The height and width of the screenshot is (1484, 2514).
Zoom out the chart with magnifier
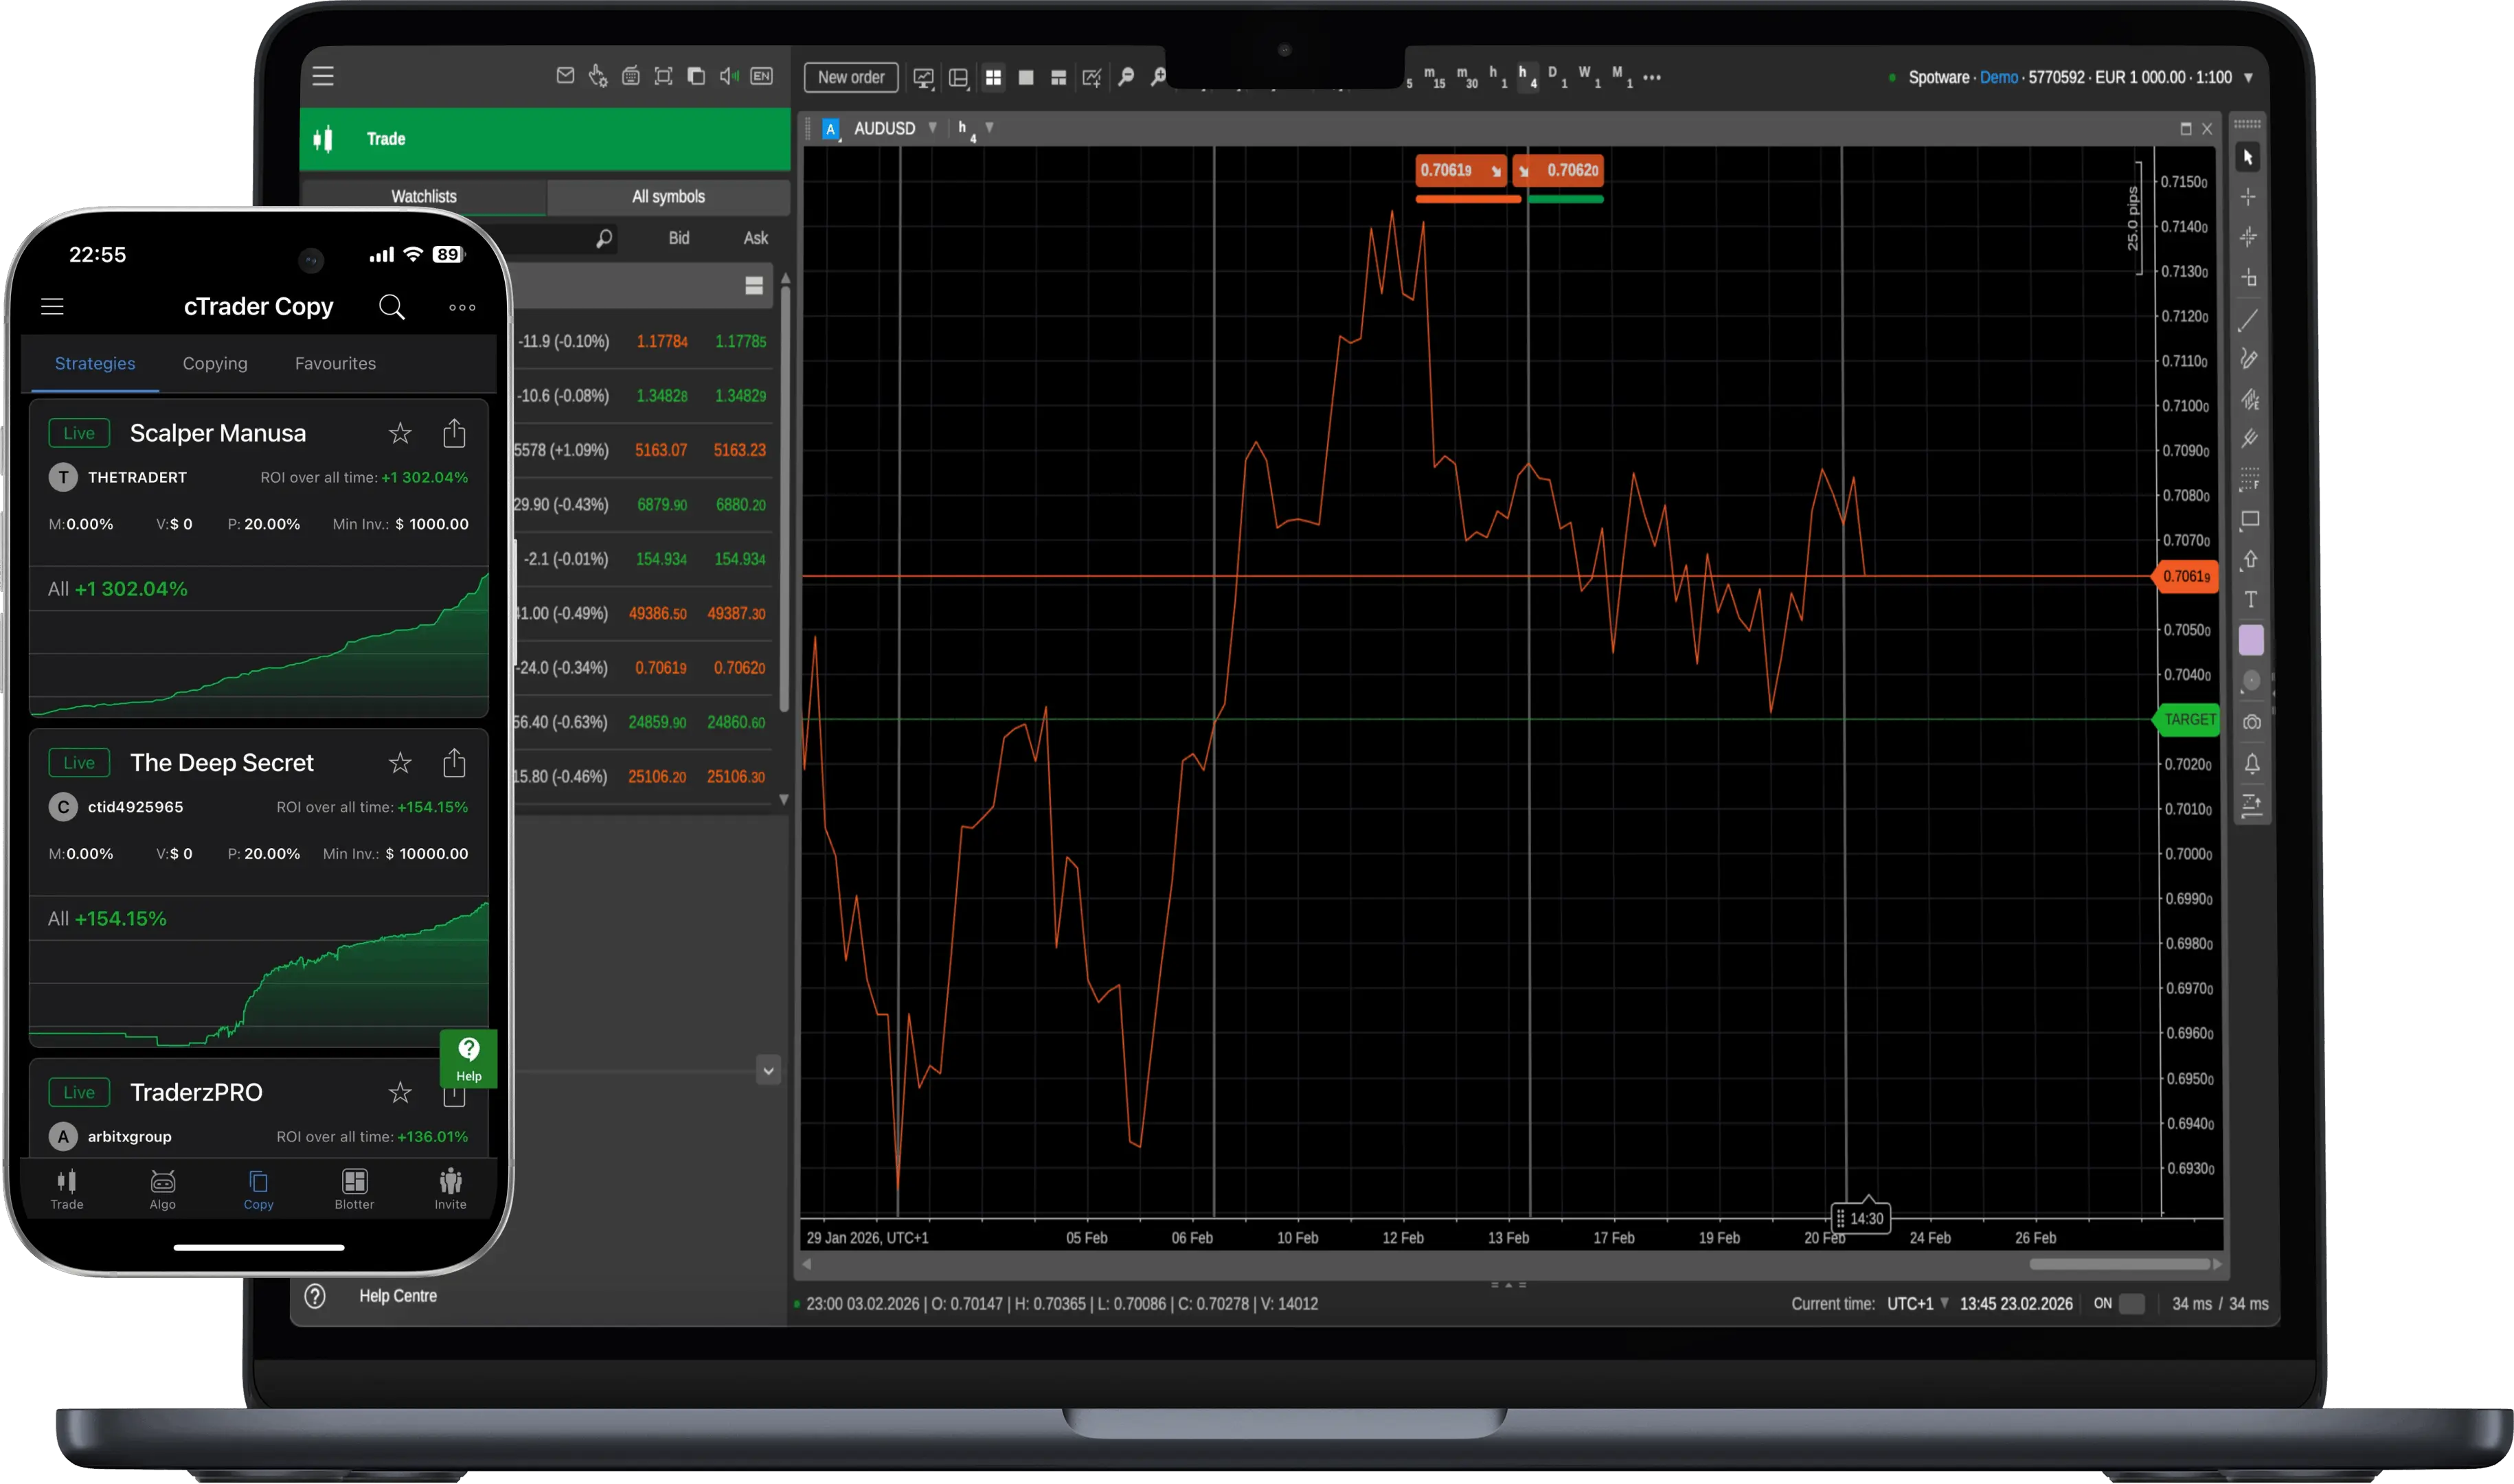tap(1126, 76)
